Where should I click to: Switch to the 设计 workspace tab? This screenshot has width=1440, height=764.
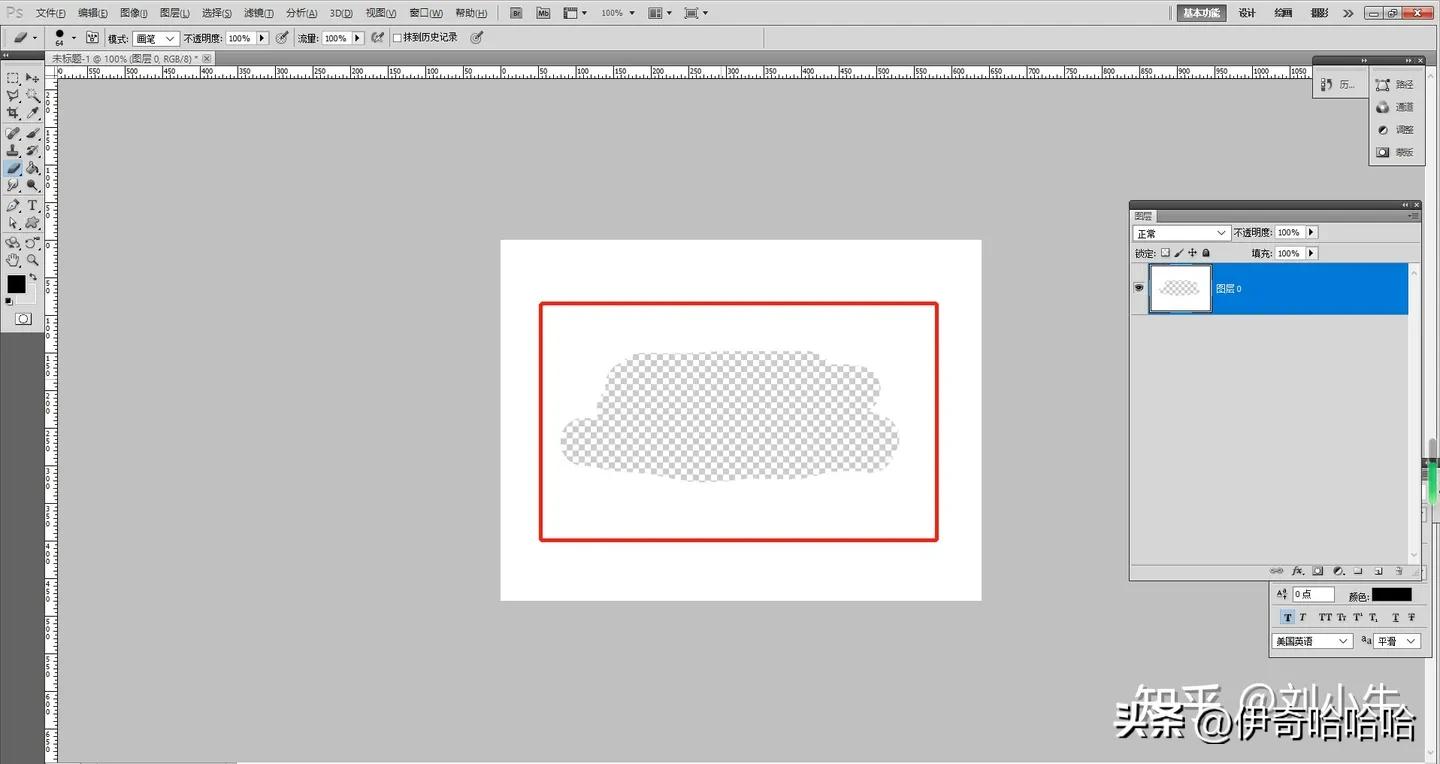(x=1246, y=12)
